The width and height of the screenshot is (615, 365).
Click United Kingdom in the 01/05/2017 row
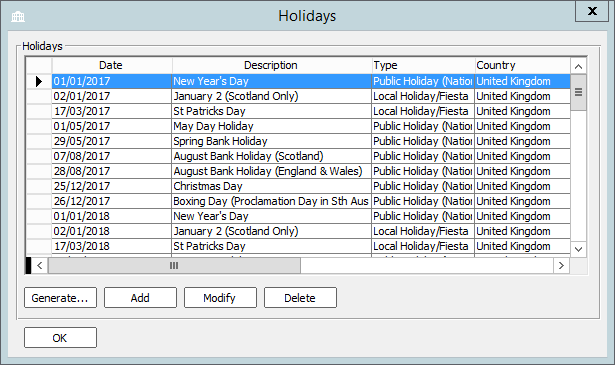522,126
